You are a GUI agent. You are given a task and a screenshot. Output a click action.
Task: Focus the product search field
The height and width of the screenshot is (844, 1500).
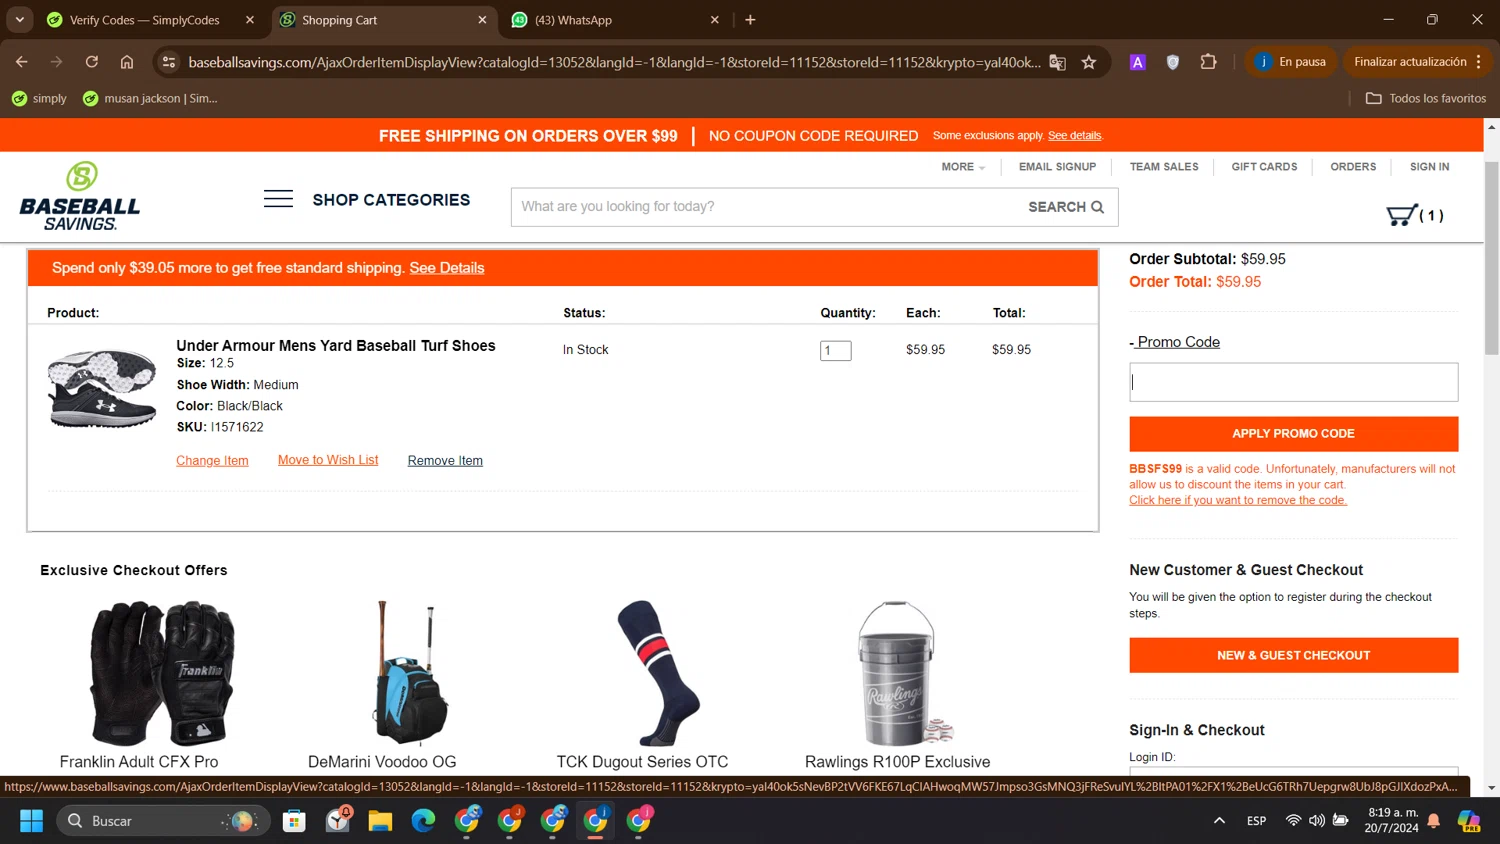coord(765,207)
